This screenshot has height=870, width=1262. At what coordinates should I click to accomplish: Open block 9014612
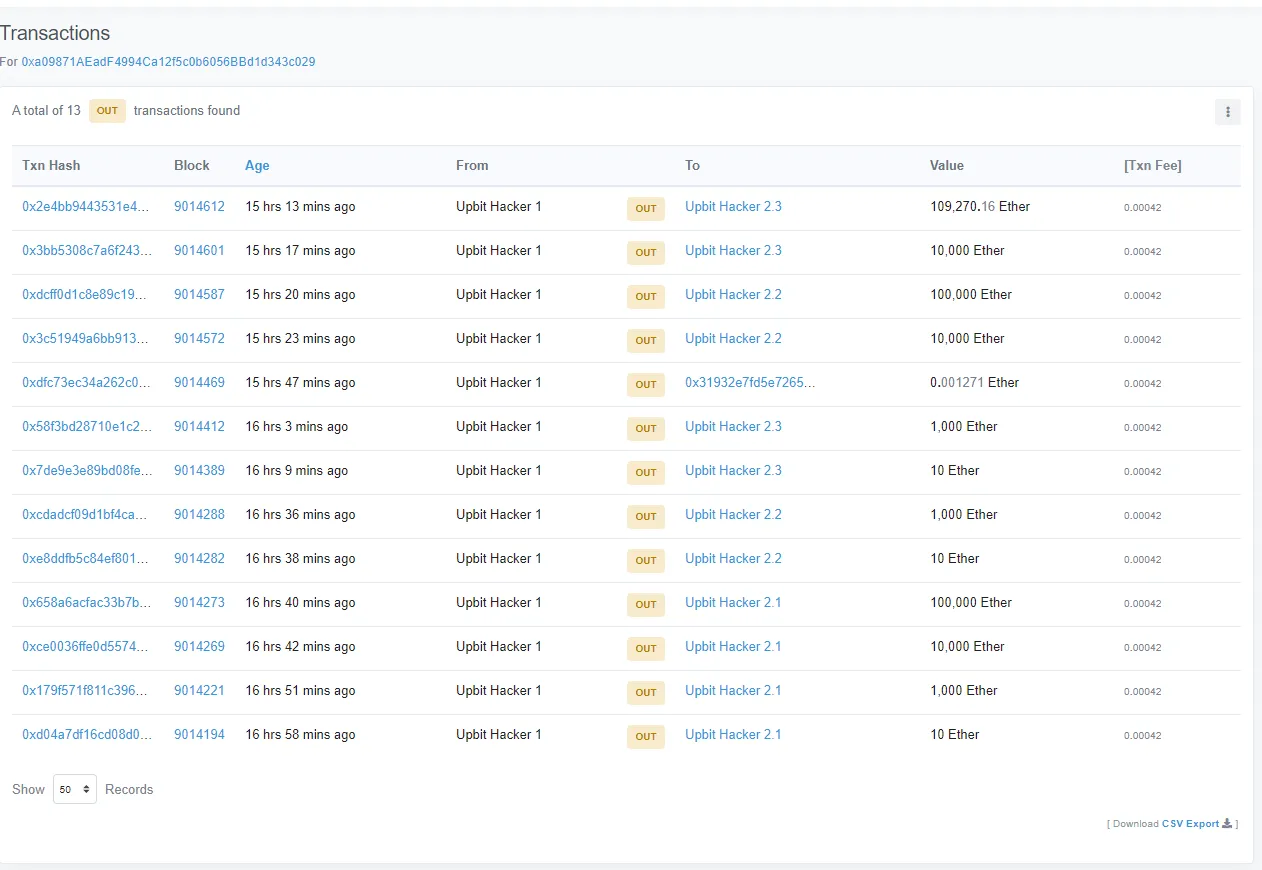(199, 207)
